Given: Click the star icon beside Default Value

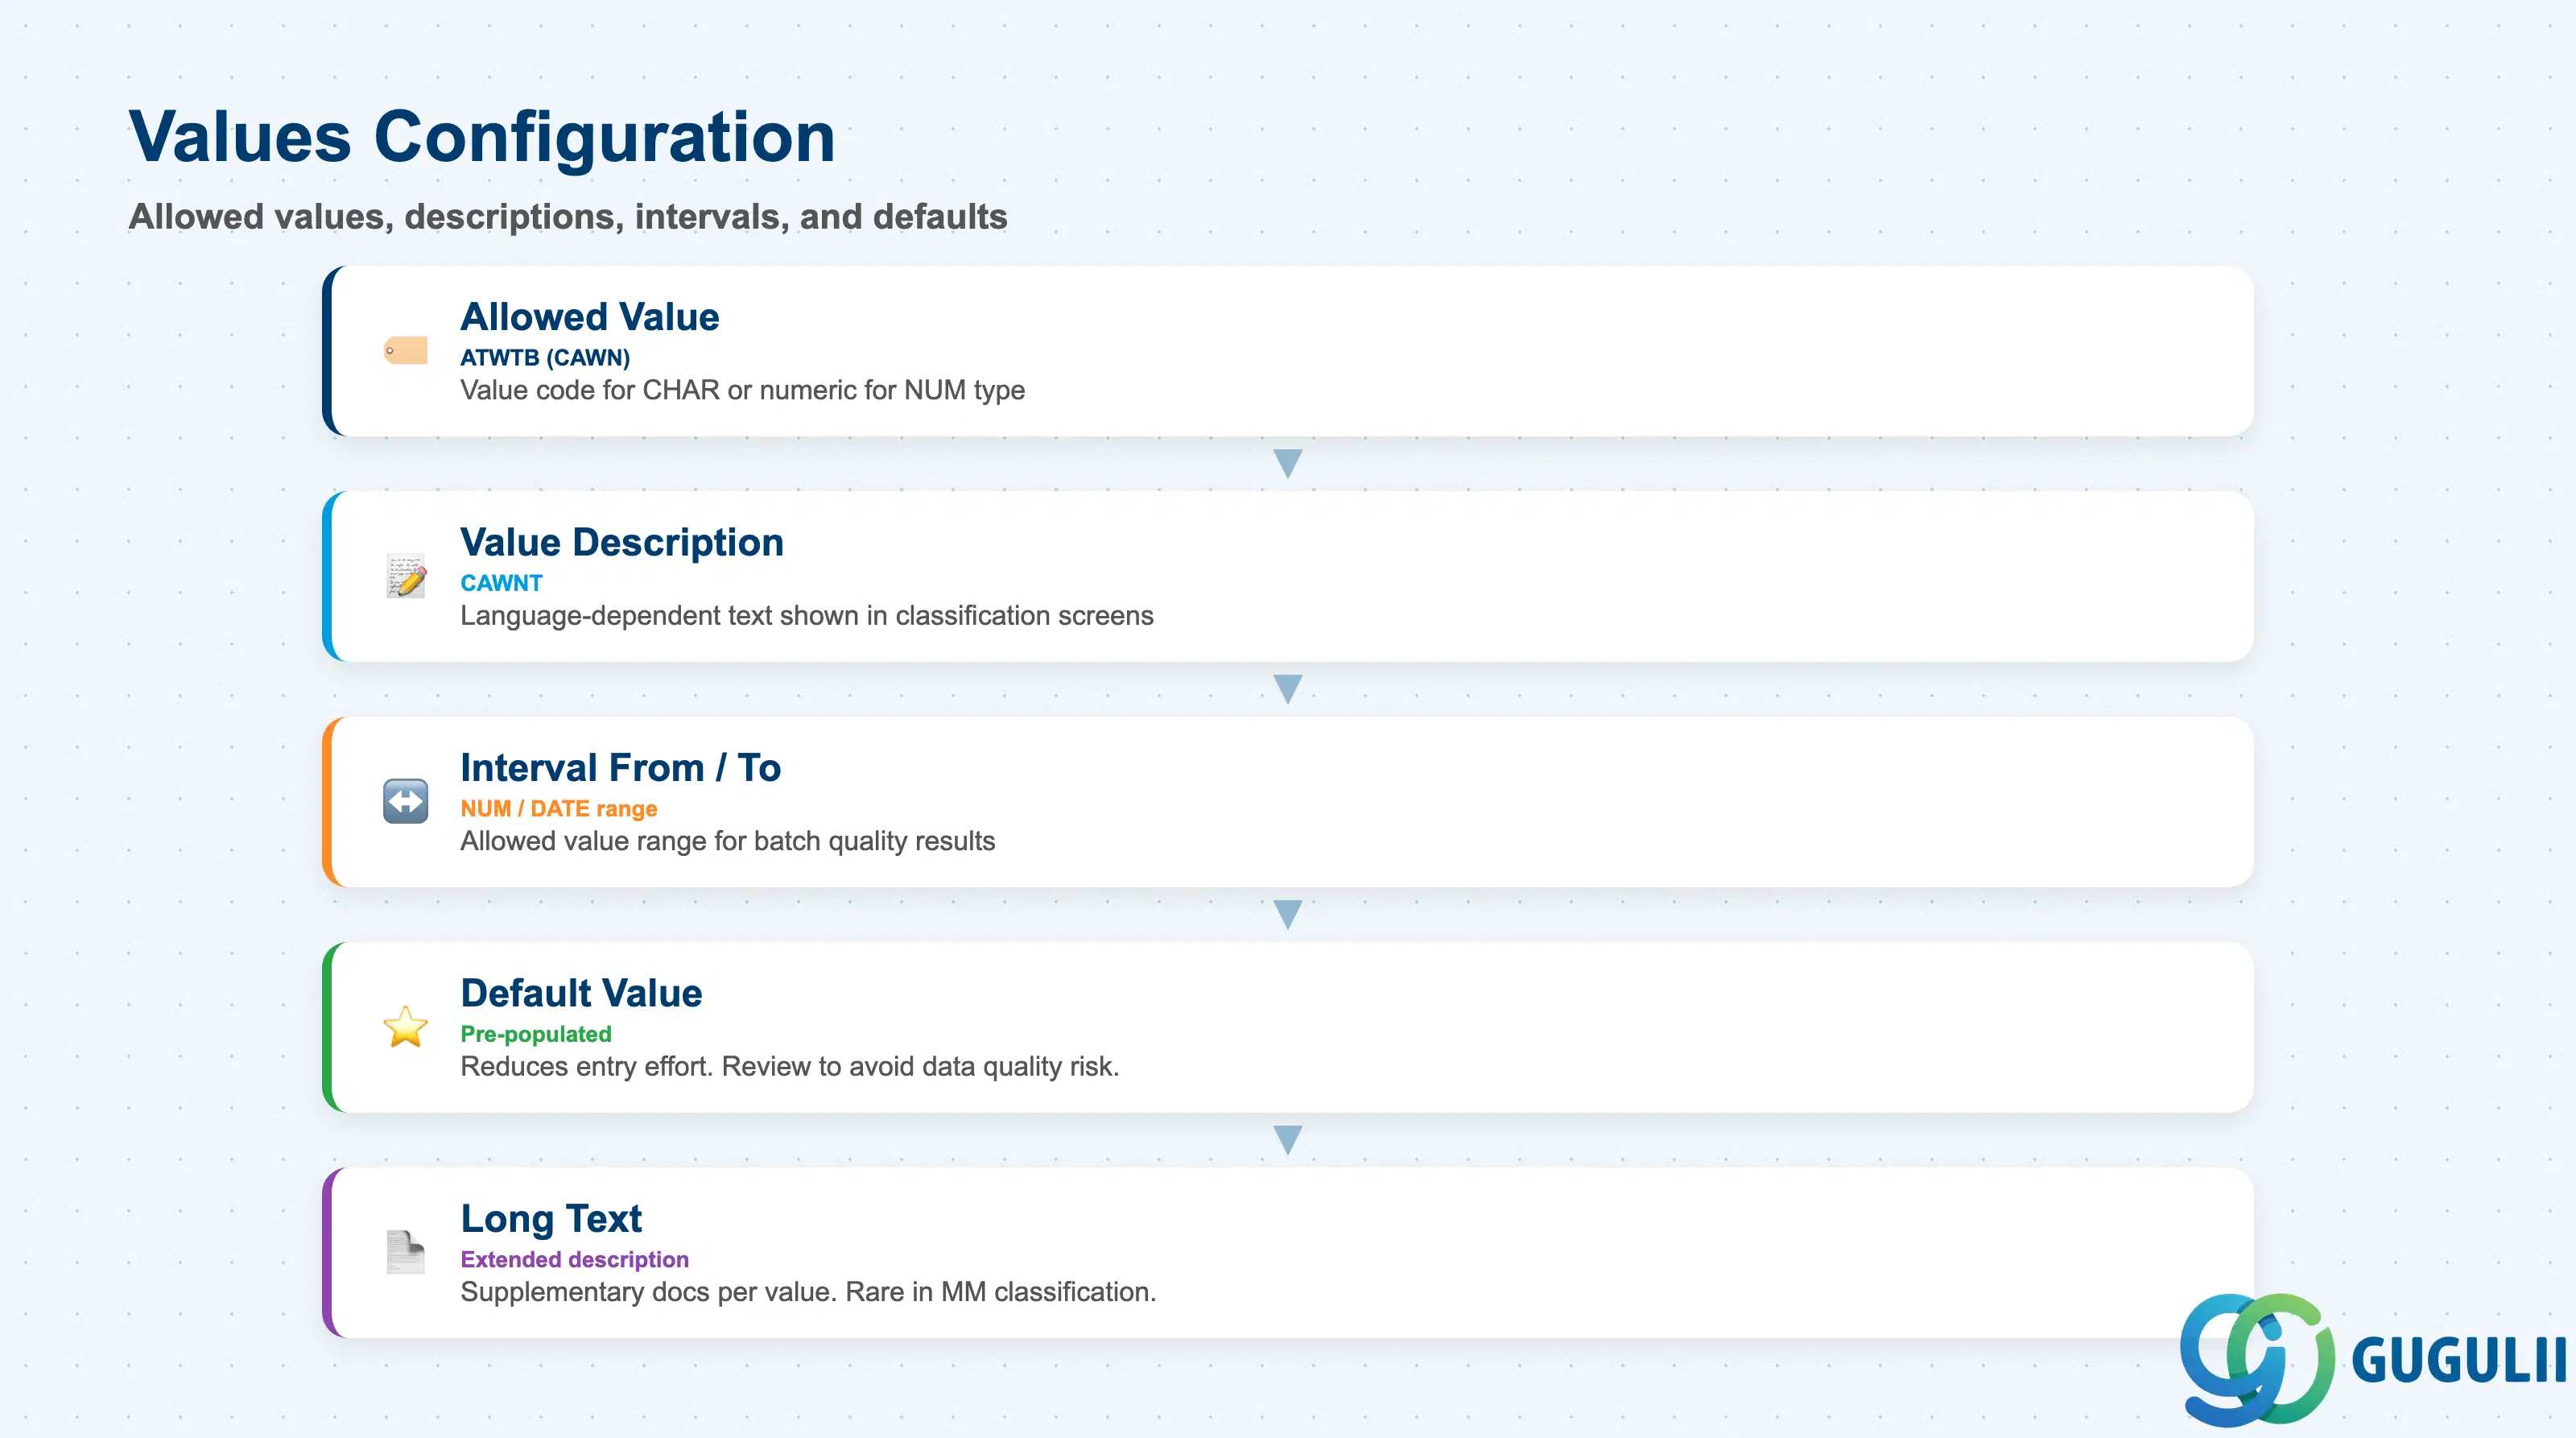Looking at the screenshot, I should (406, 1027).
